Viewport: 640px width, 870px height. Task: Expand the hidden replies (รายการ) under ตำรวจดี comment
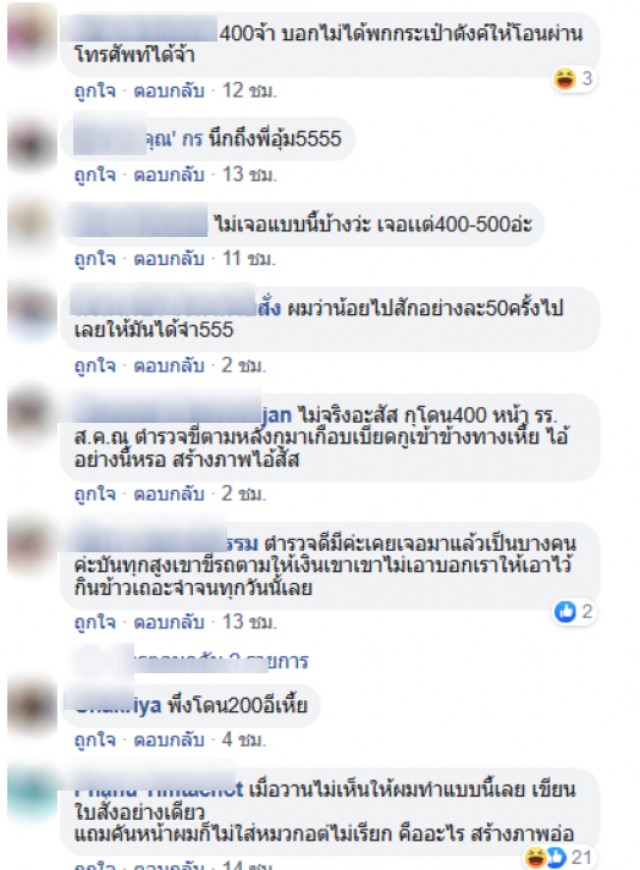click(x=192, y=661)
